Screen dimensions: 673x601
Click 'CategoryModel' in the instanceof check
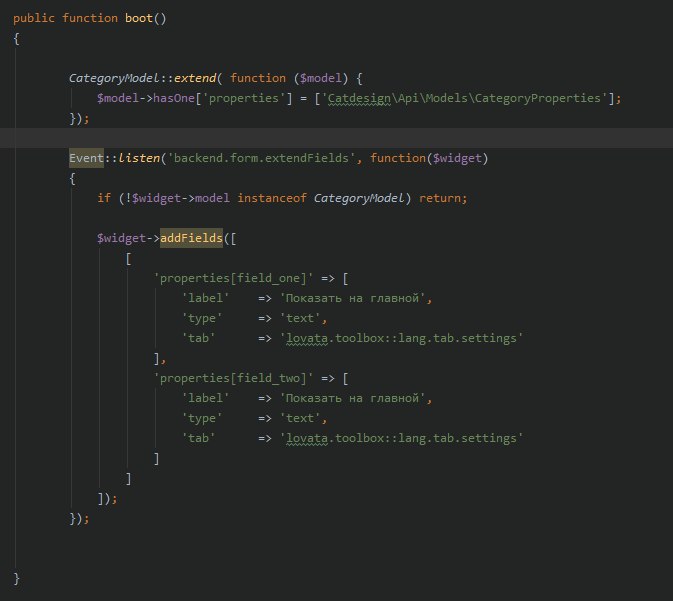click(x=359, y=198)
